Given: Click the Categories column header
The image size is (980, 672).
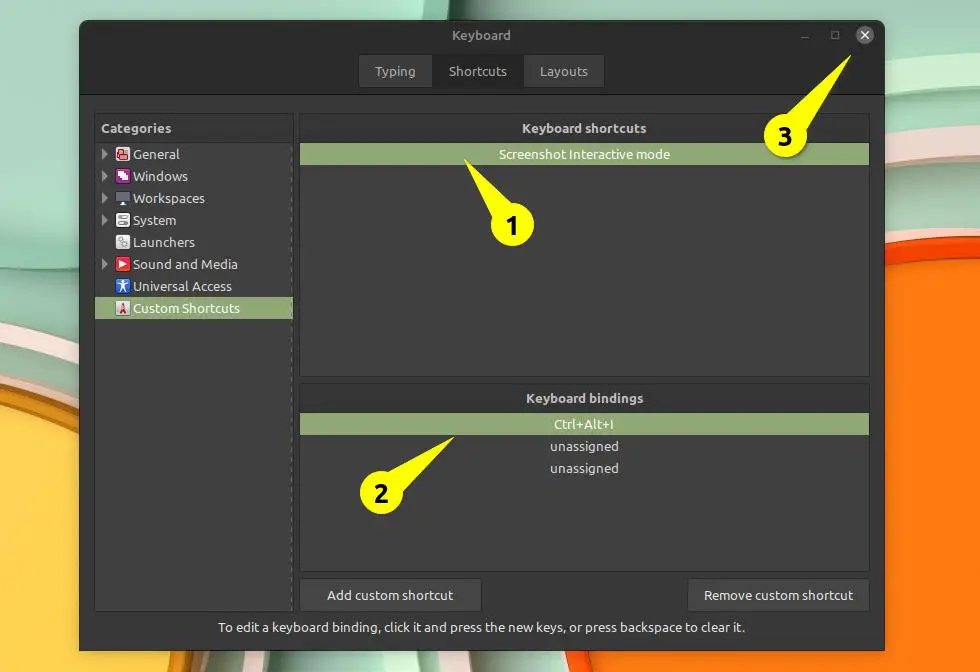Looking at the screenshot, I should tap(194, 128).
